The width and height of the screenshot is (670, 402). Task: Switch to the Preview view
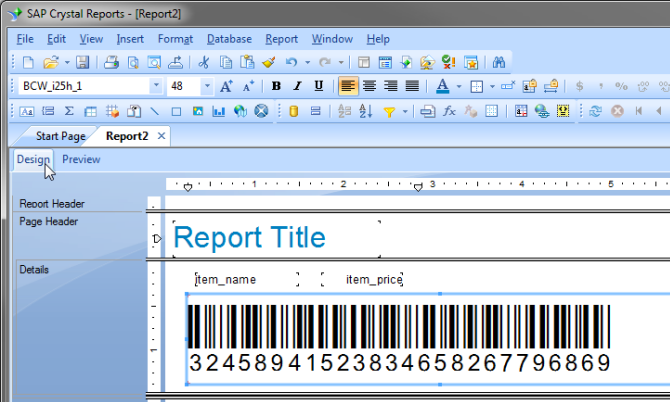81,159
